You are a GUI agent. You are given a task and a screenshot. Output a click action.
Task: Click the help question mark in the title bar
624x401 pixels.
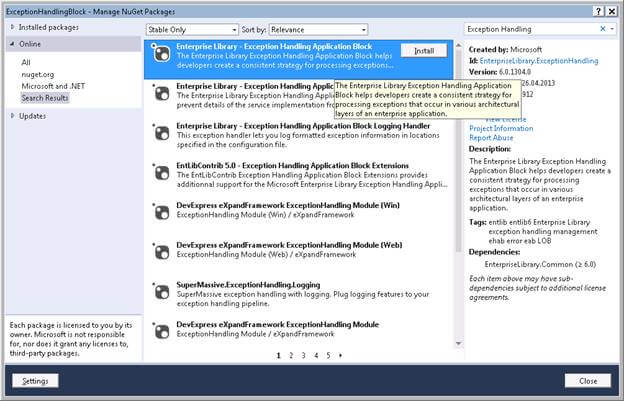[x=599, y=12]
